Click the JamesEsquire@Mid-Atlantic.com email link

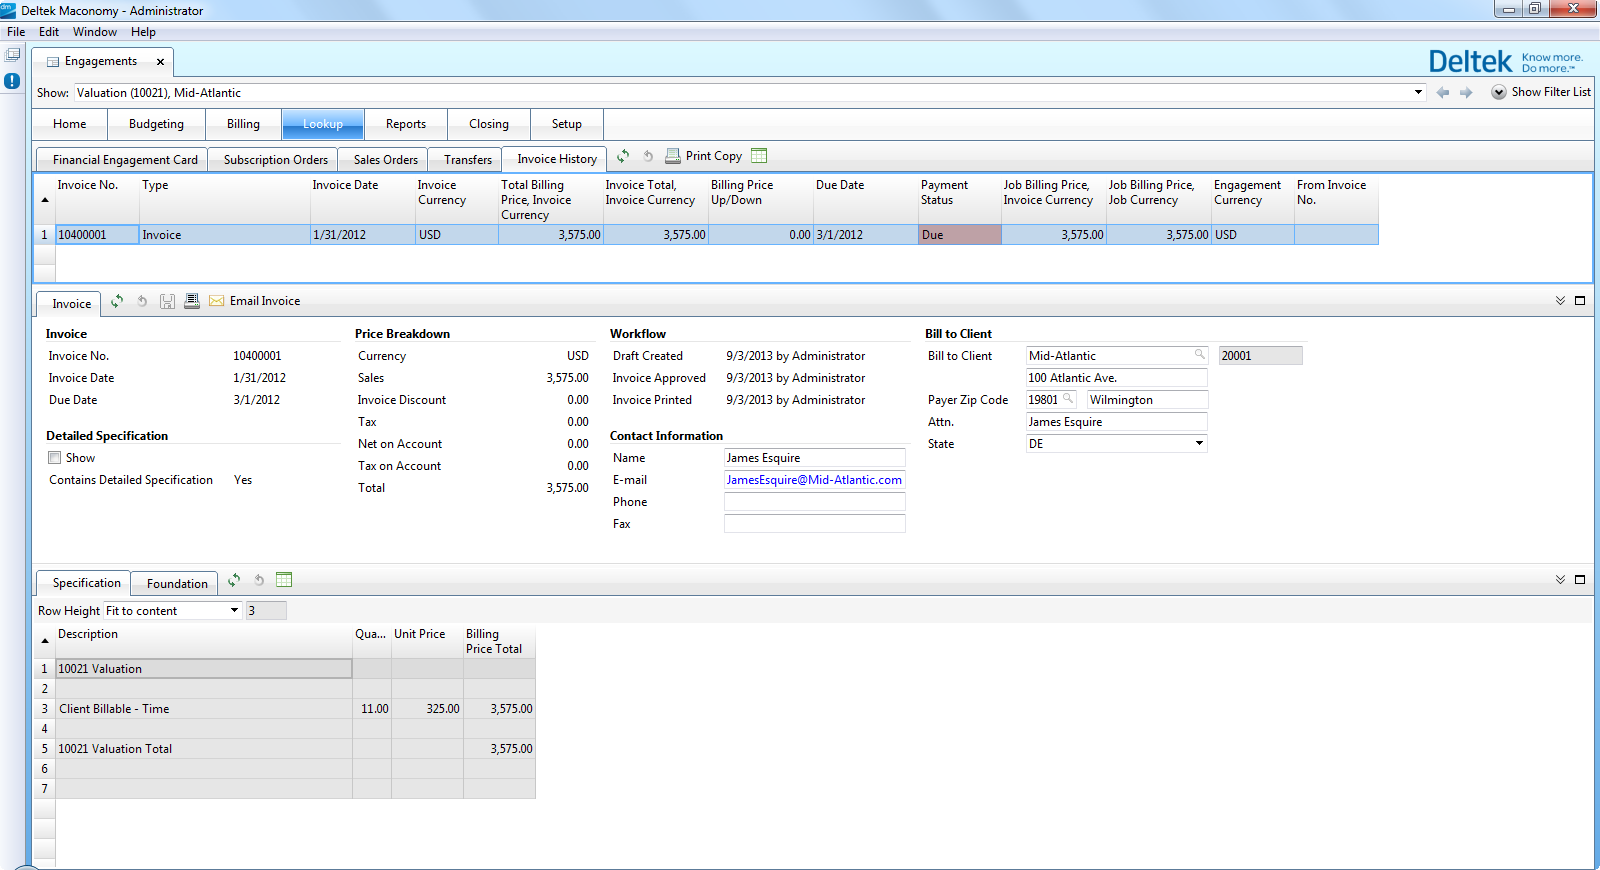(x=813, y=480)
